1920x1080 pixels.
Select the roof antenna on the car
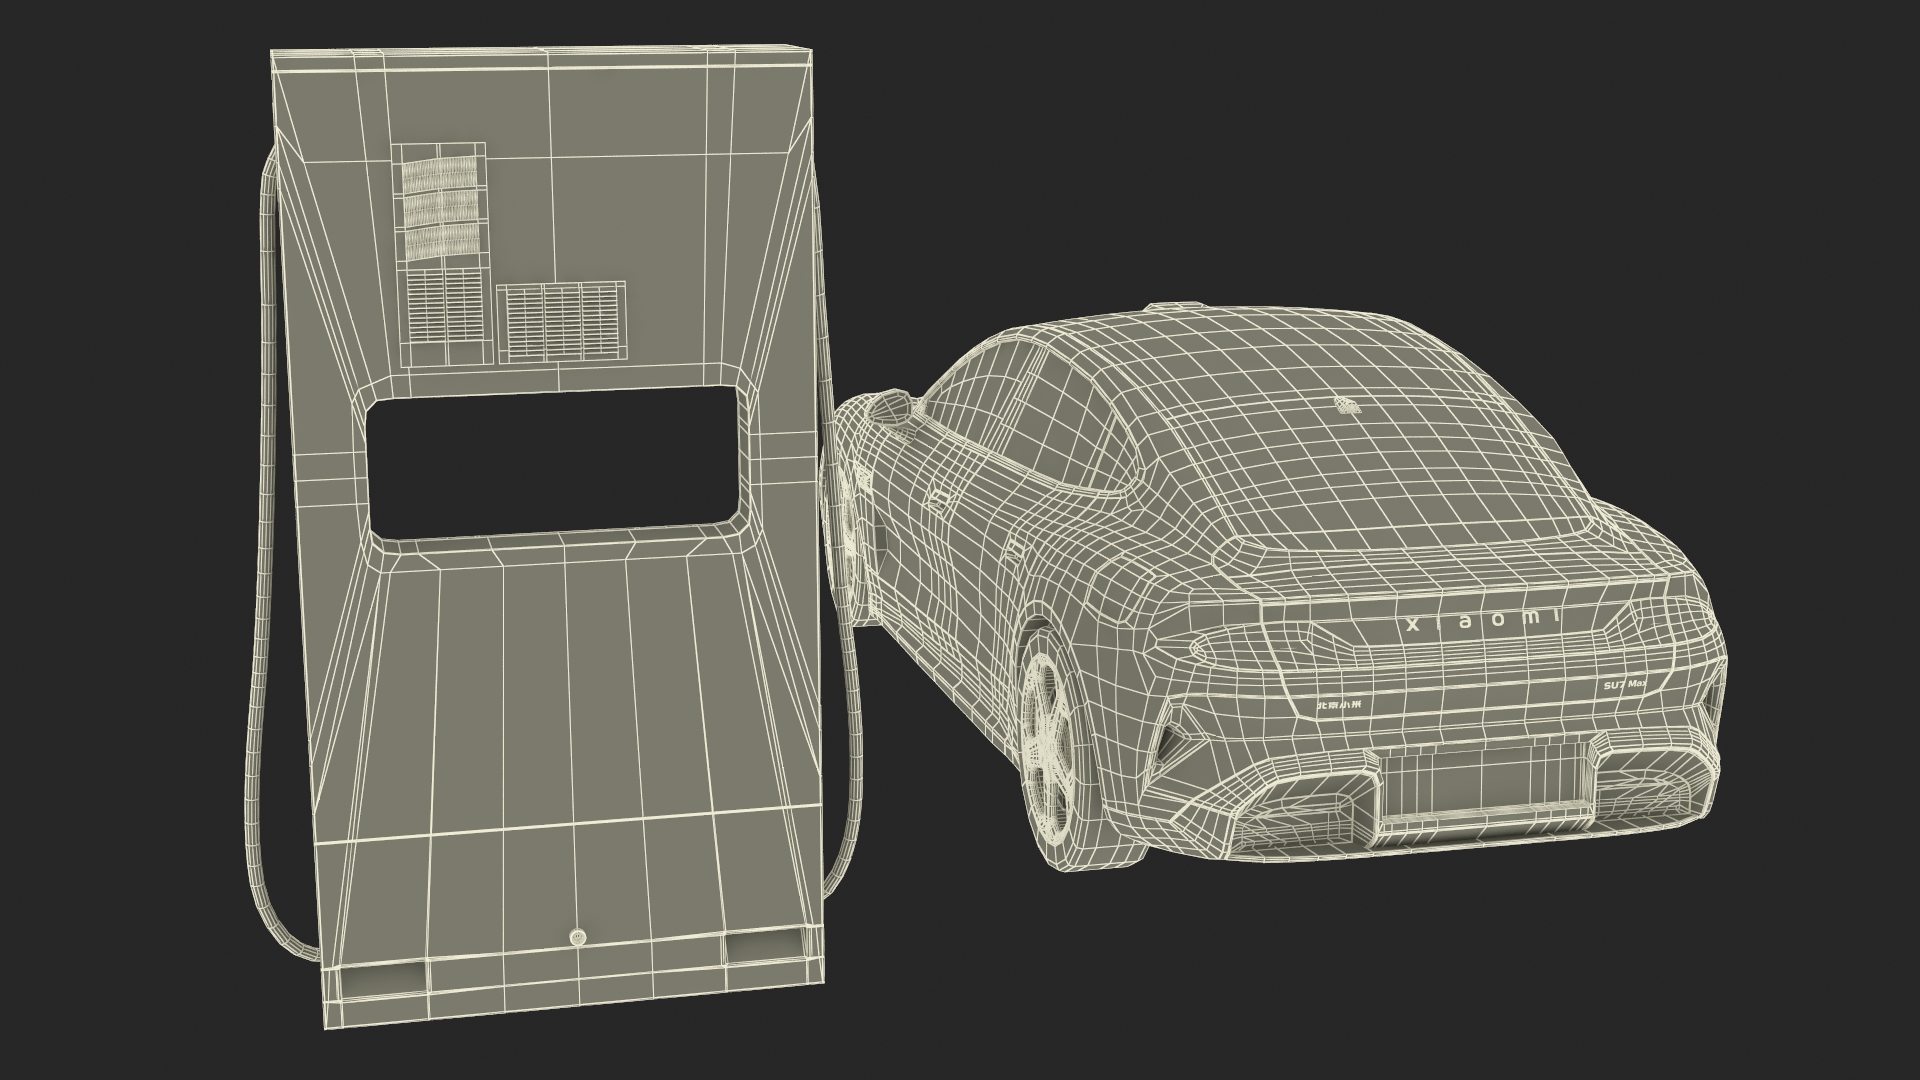(1345, 404)
